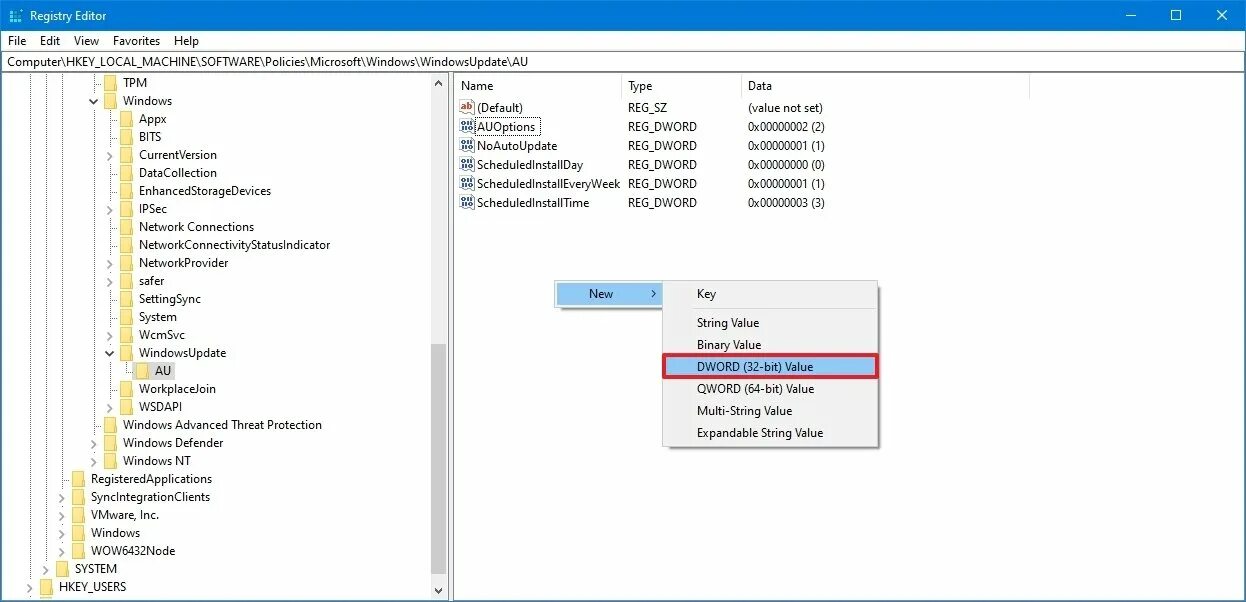Click the tree pane scroll down arrow

[440, 590]
